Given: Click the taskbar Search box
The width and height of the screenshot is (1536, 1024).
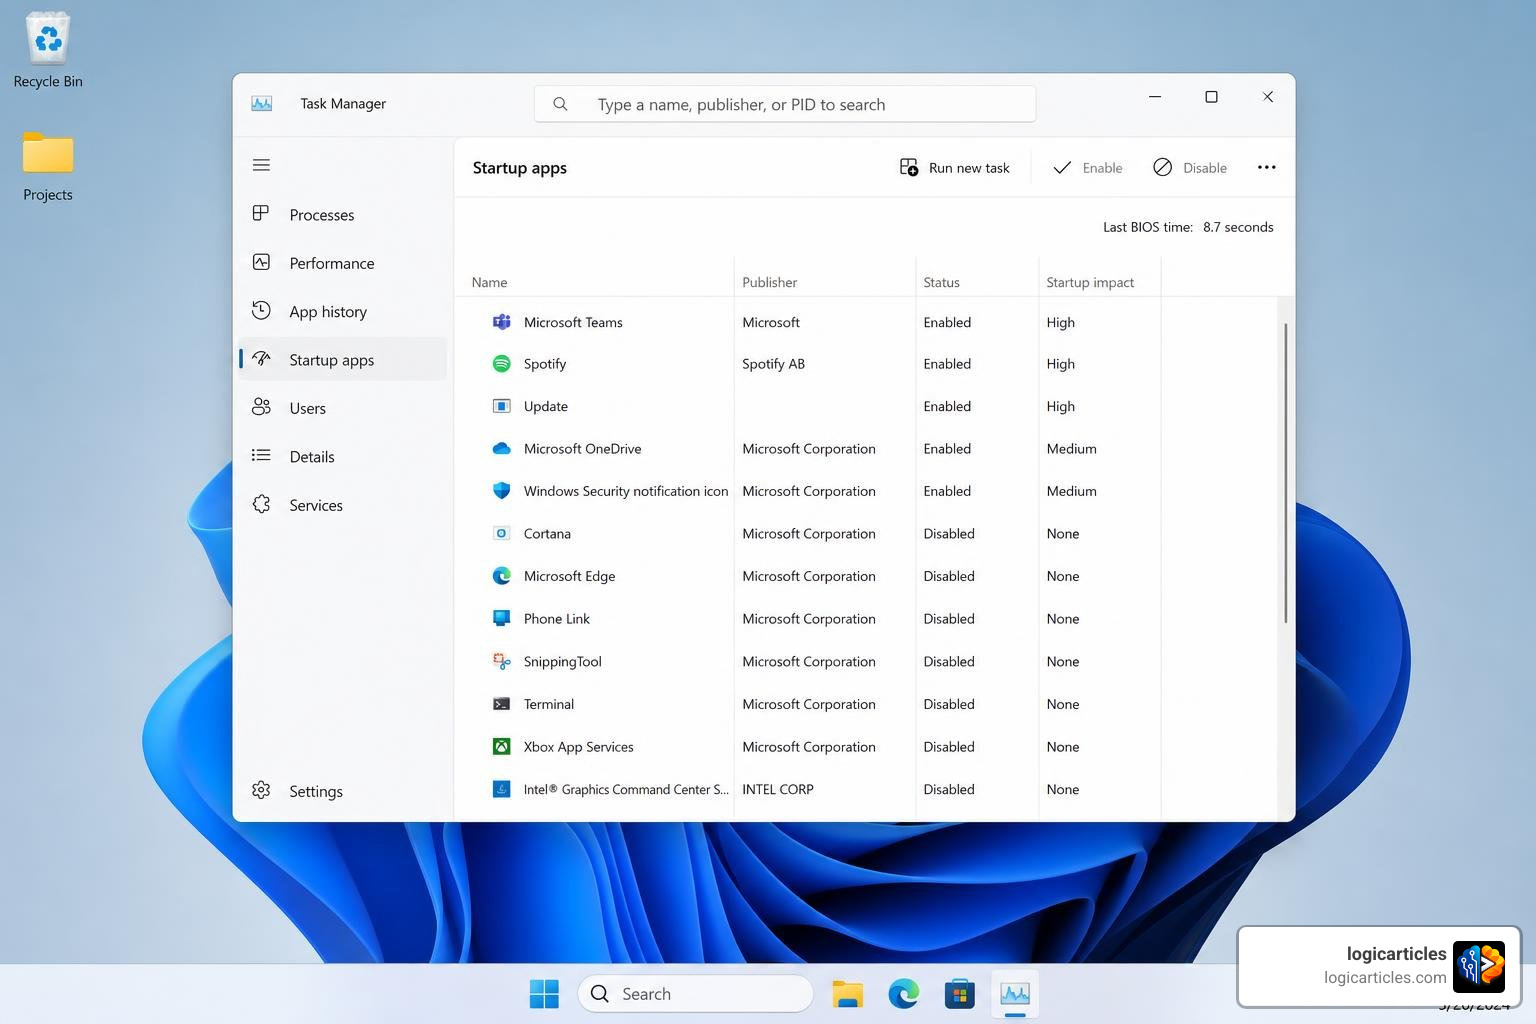Looking at the screenshot, I should click(x=695, y=993).
